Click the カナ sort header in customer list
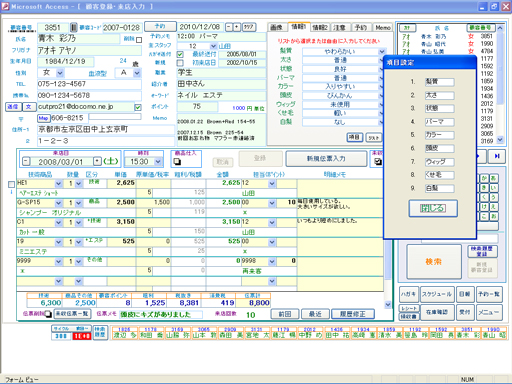 (407, 28)
